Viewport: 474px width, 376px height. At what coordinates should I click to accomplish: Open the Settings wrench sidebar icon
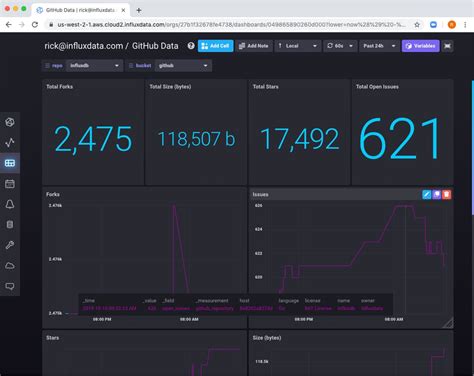tap(10, 245)
